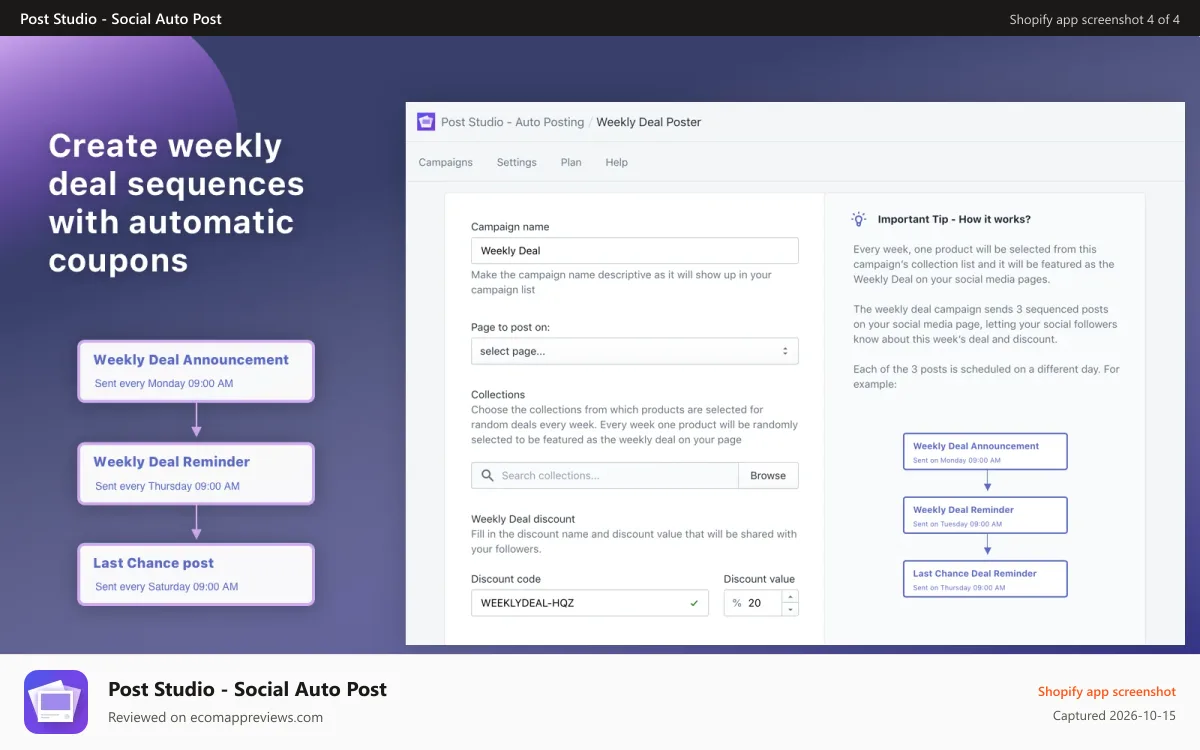Click the Weekly Deal discount section label
The width and height of the screenshot is (1200, 750).
(523, 519)
